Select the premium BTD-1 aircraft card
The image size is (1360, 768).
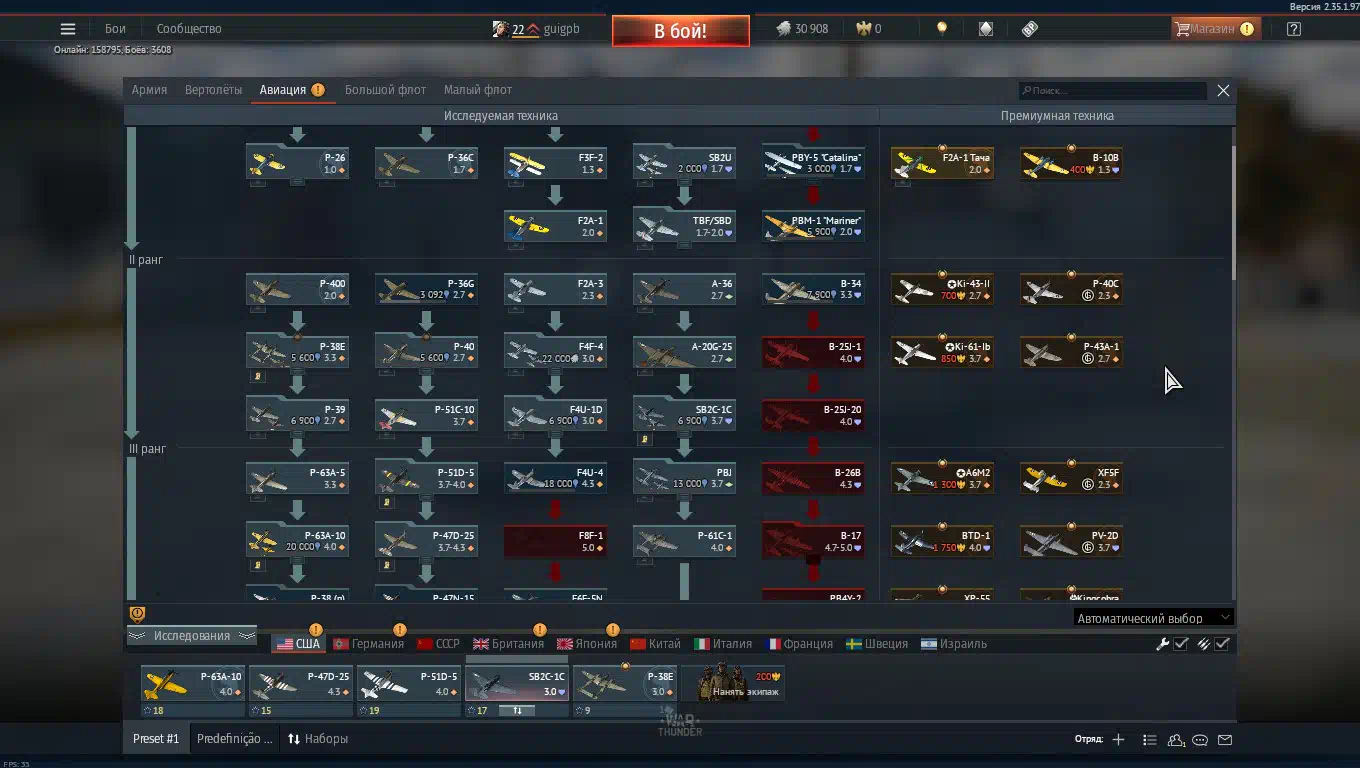pos(942,541)
